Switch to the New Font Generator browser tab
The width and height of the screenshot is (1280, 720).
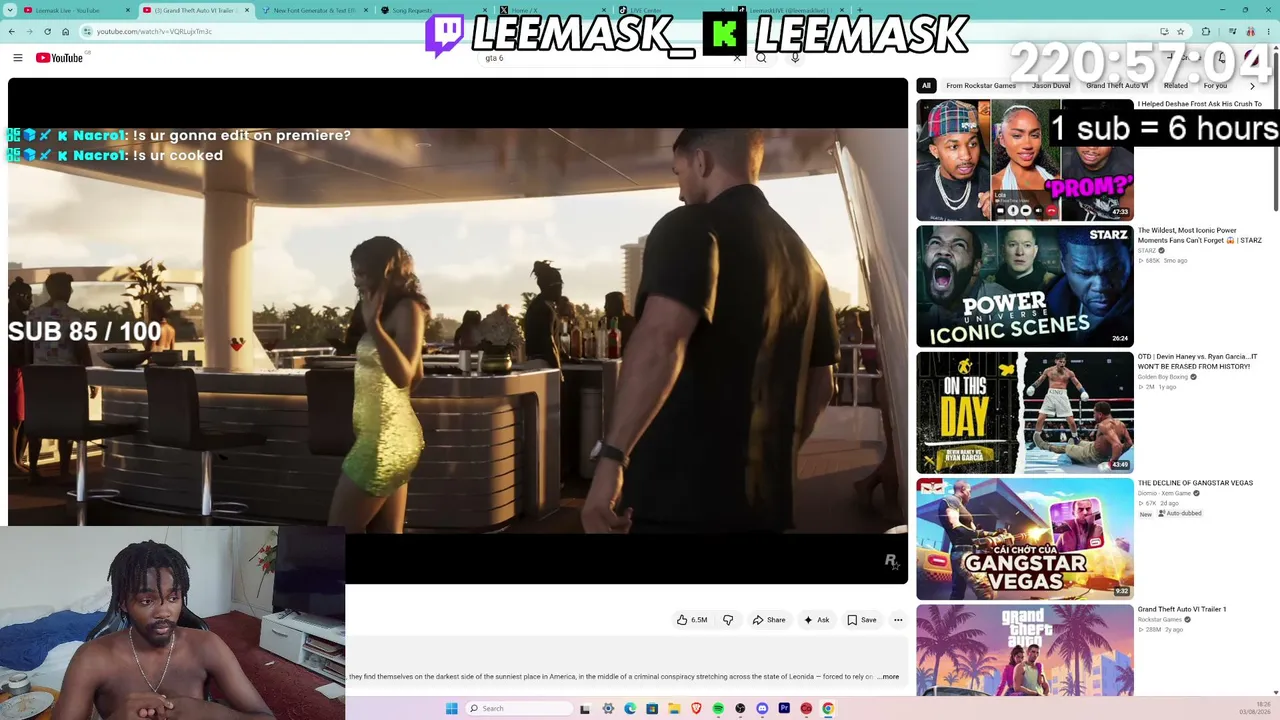(314, 10)
